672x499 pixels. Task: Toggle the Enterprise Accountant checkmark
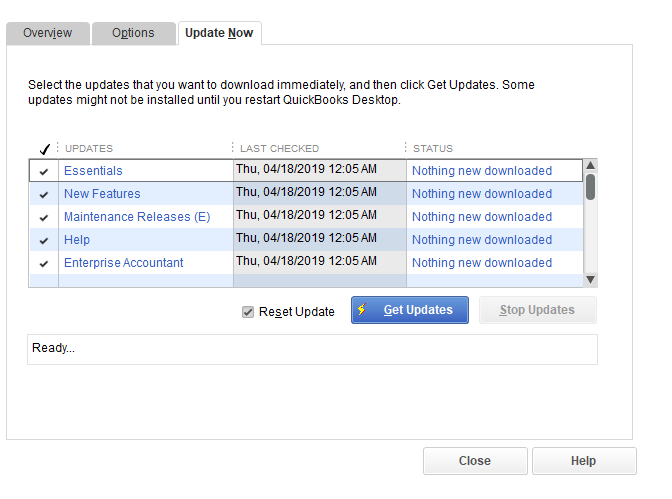click(x=44, y=264)
